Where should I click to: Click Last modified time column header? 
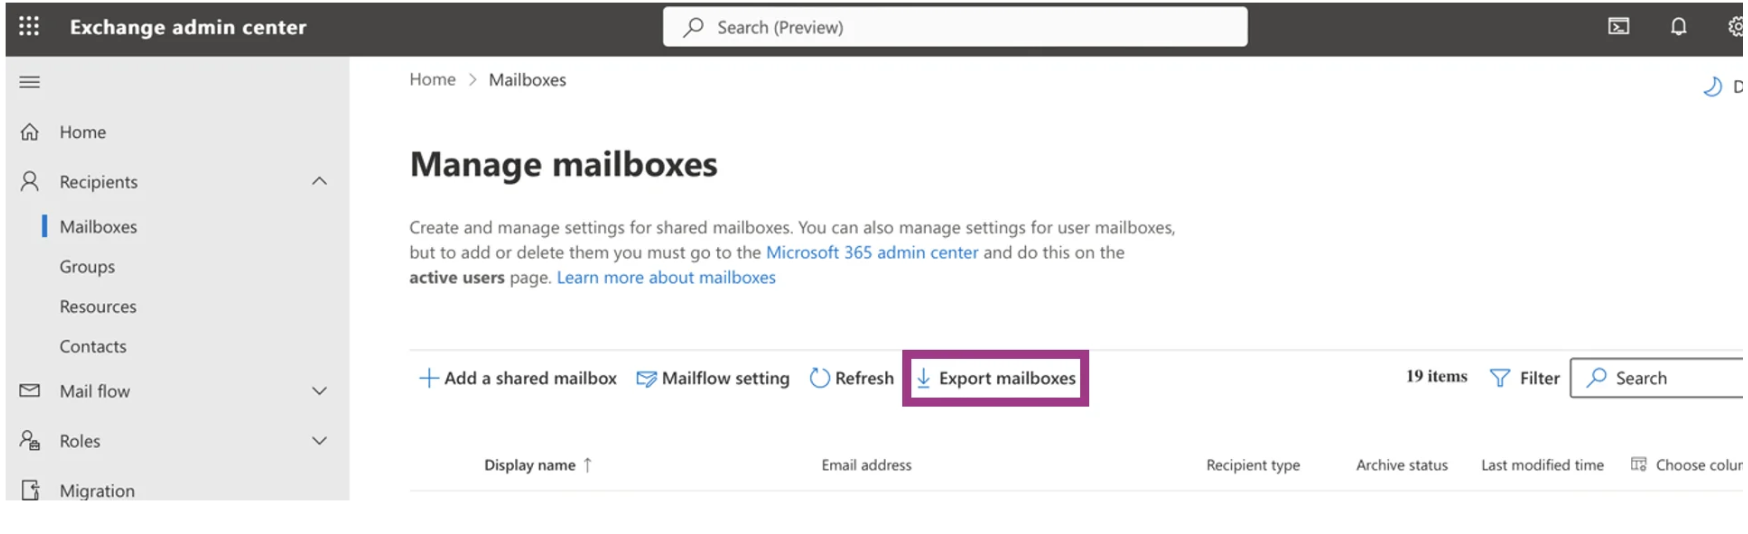[x=1542, y=465]
